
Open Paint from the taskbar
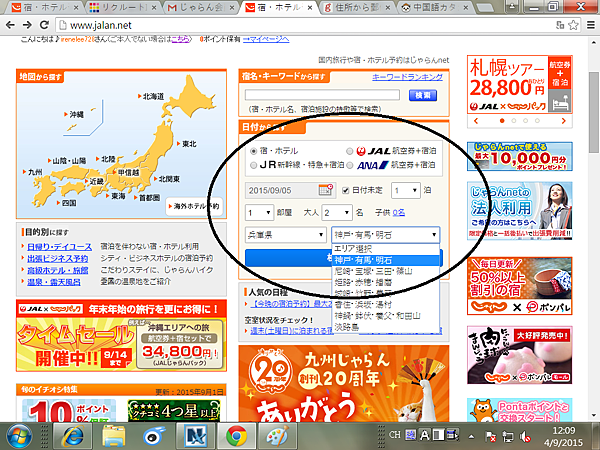point(277,436)
